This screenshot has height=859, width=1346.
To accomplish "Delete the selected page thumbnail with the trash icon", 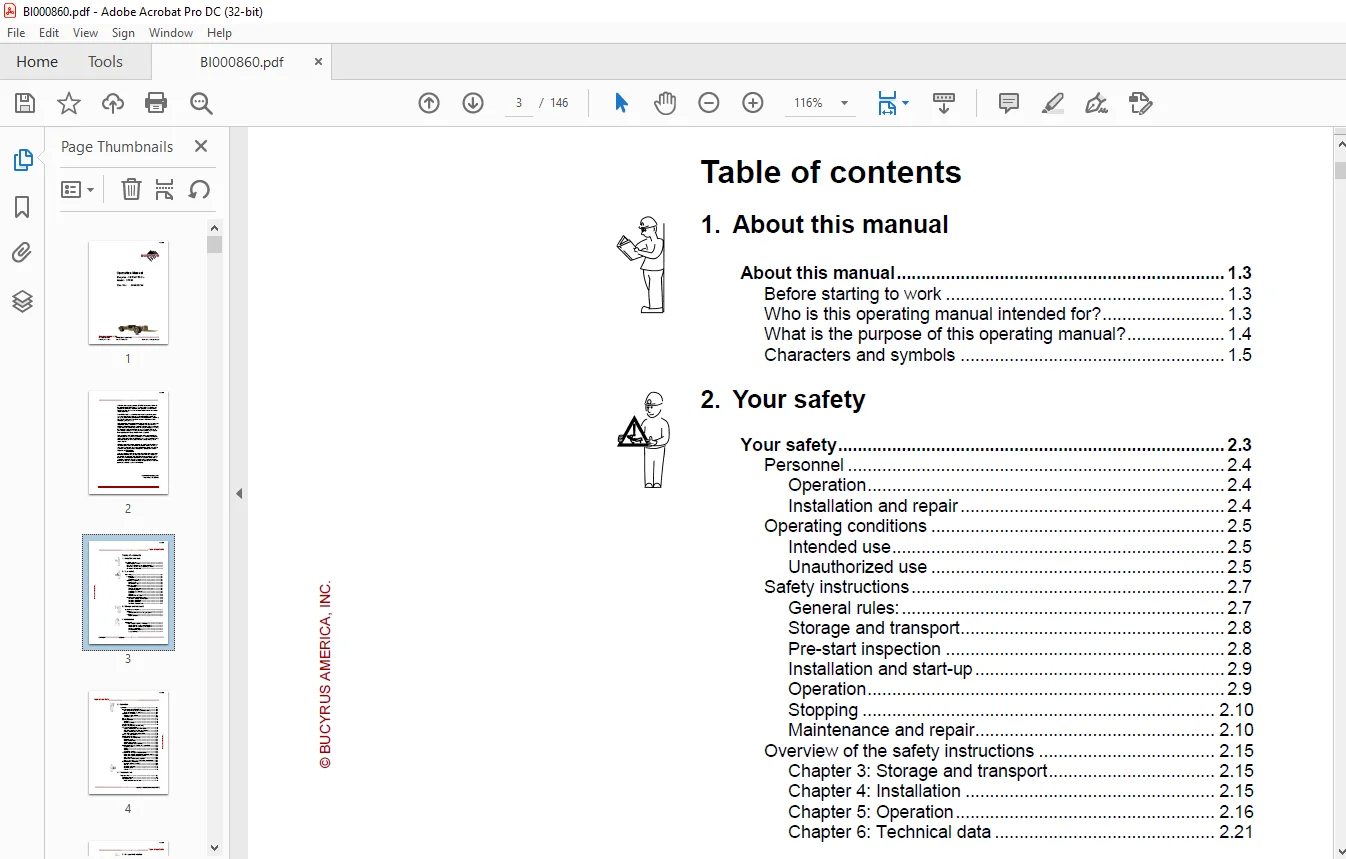I will [x=131, y=189].
